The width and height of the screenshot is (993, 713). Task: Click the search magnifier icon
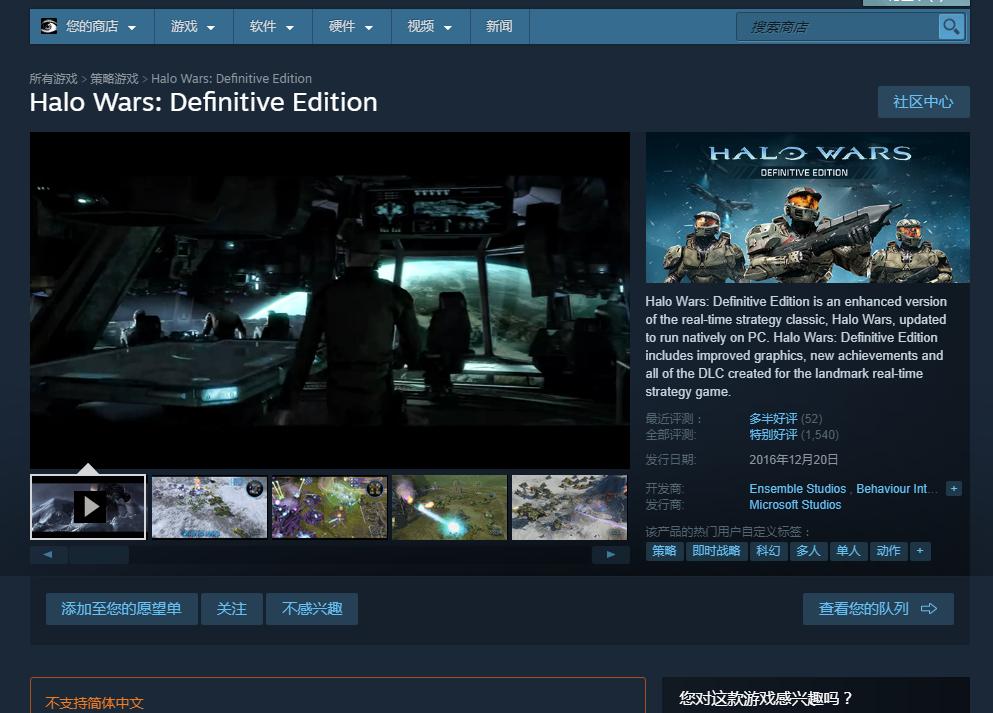pyautogui.click(x=951, y=27)
